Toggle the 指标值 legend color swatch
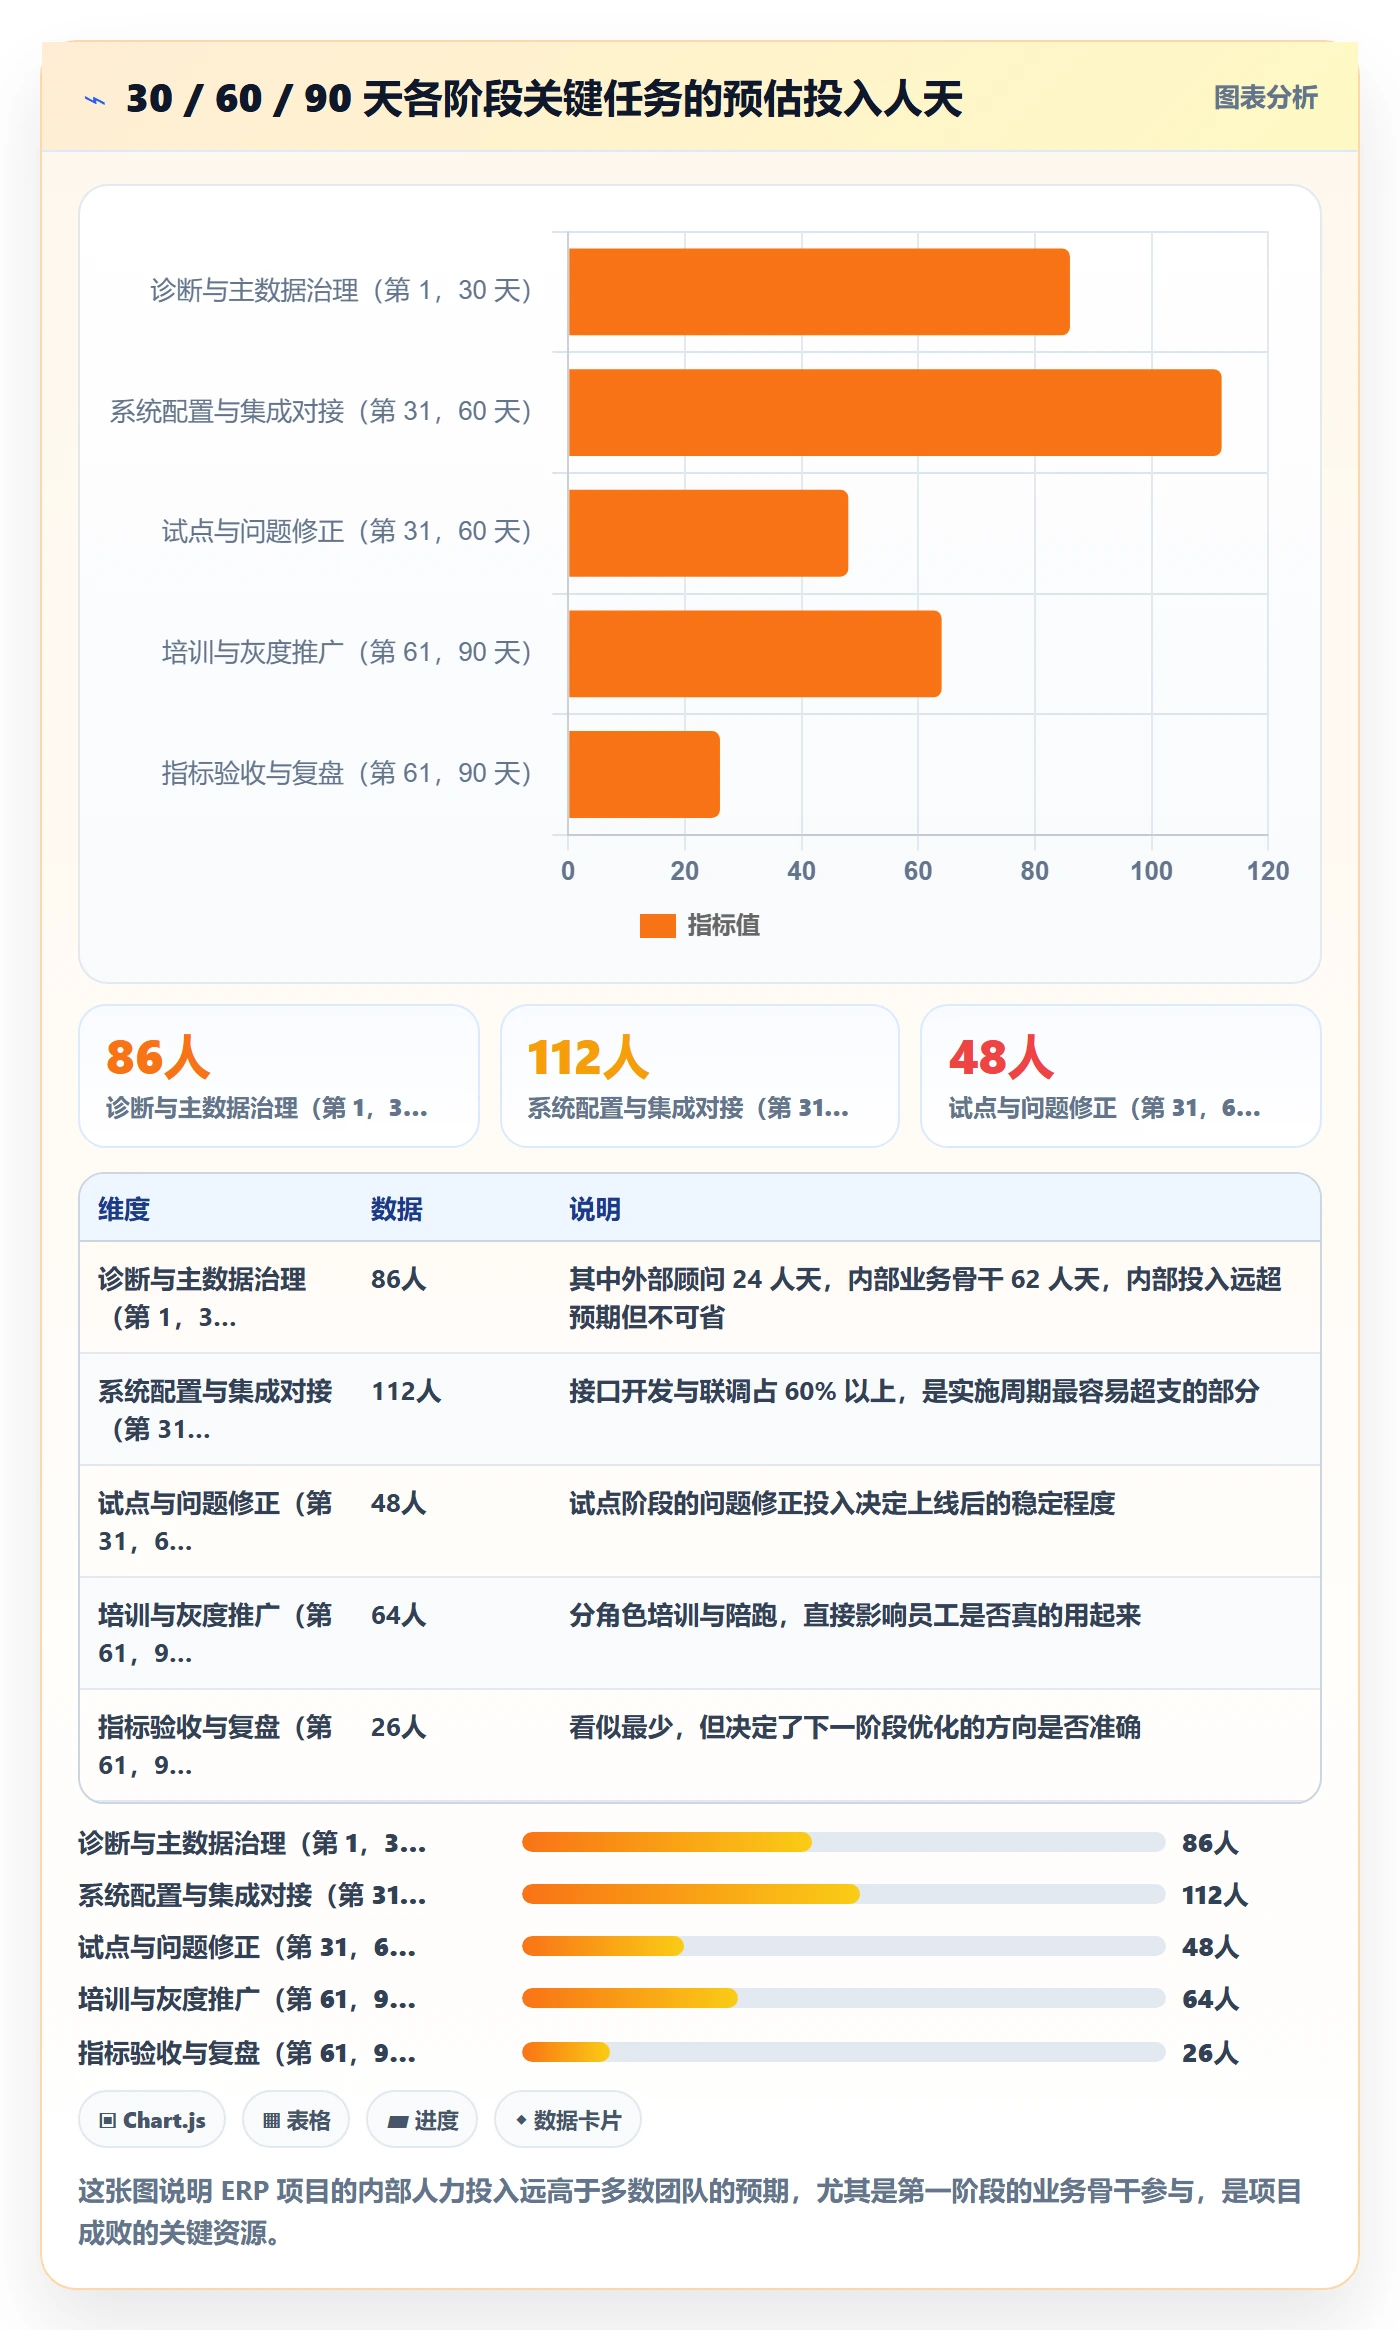This screenshot has height=2330, width=1400. (x=657, y=926)
